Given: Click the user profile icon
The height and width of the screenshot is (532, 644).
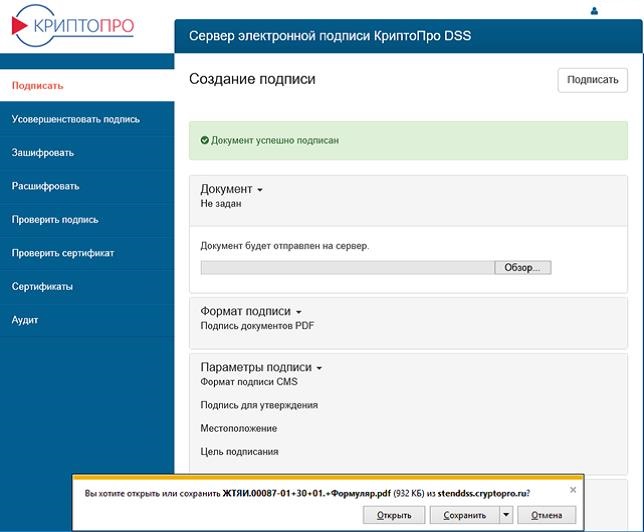Looking at the screenshot, I should point(594,11).
